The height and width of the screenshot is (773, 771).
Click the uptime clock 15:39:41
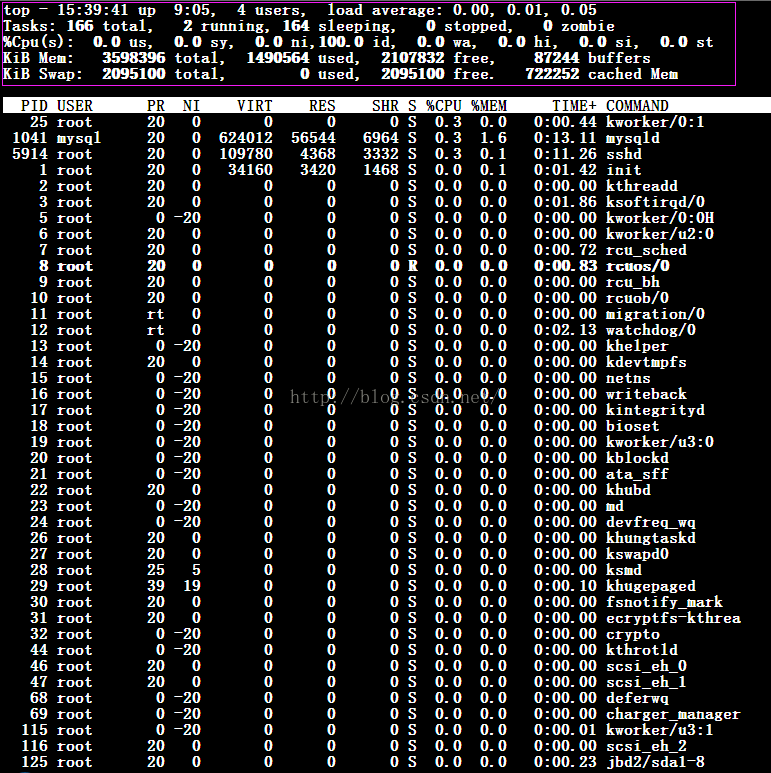[x=93, y=10]
